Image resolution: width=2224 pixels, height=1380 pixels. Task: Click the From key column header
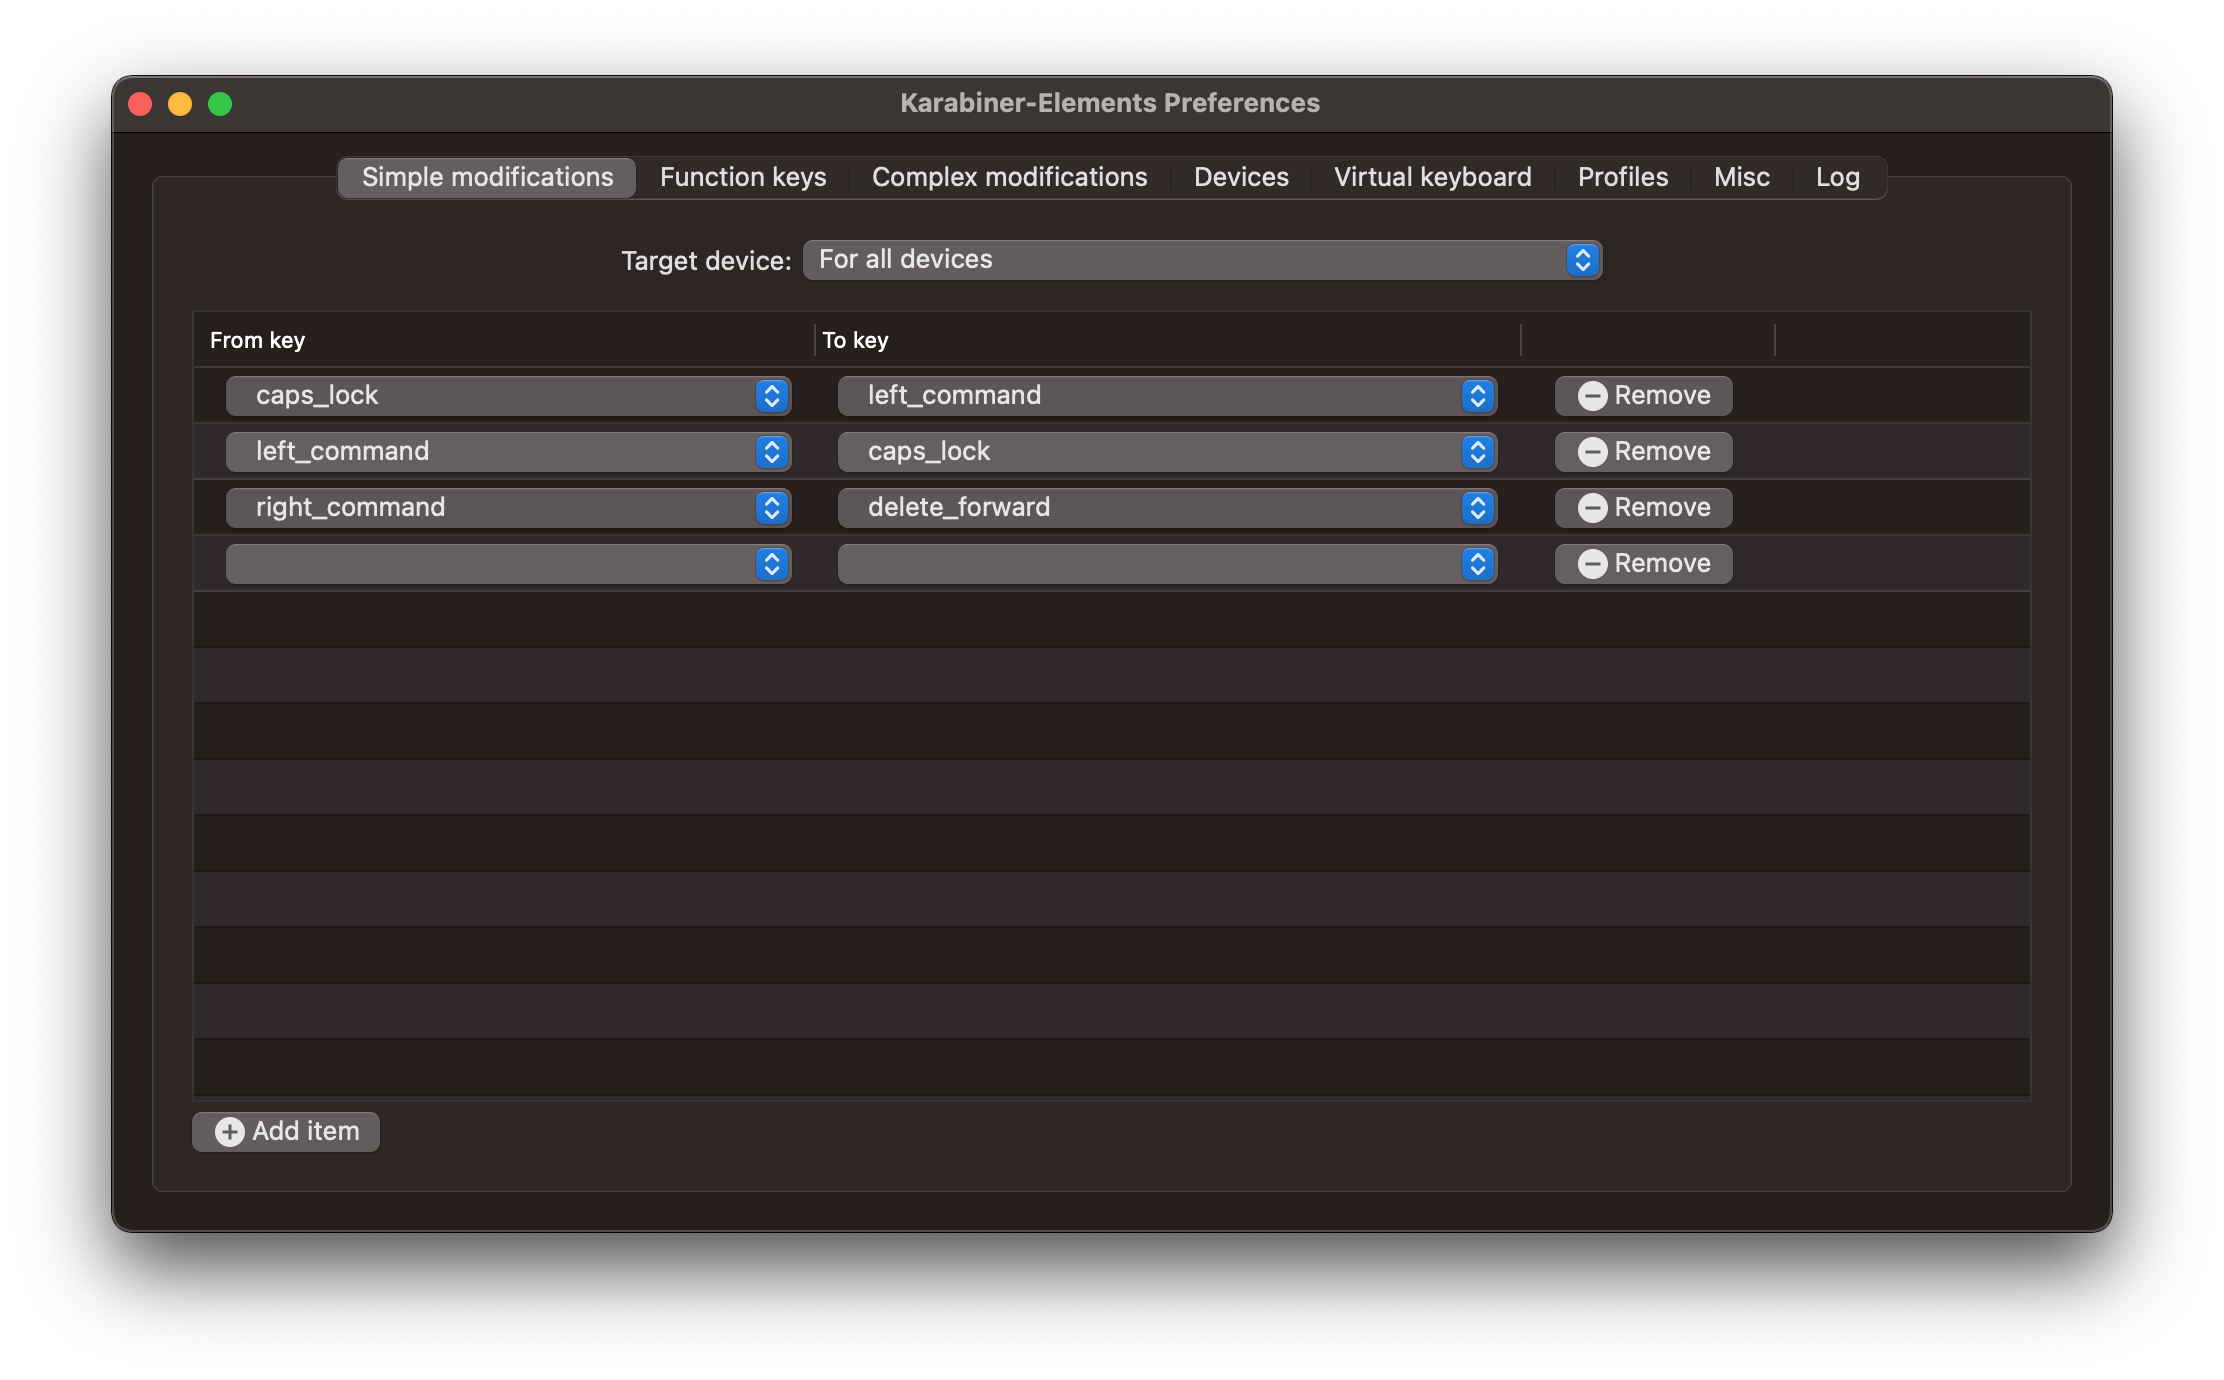[x=257, y=340]
